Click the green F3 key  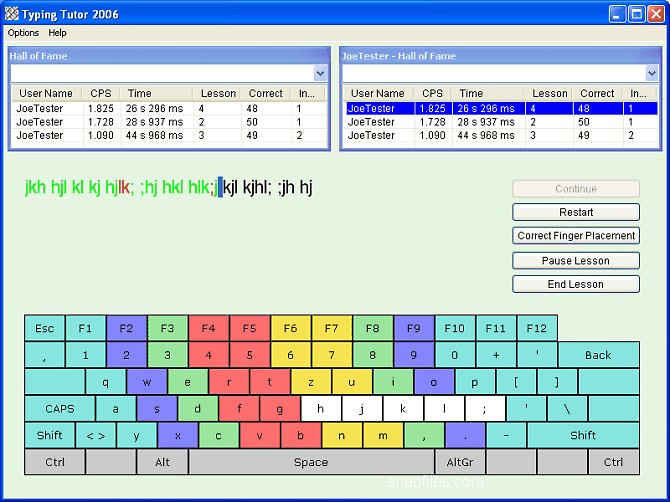pos(168,328)
